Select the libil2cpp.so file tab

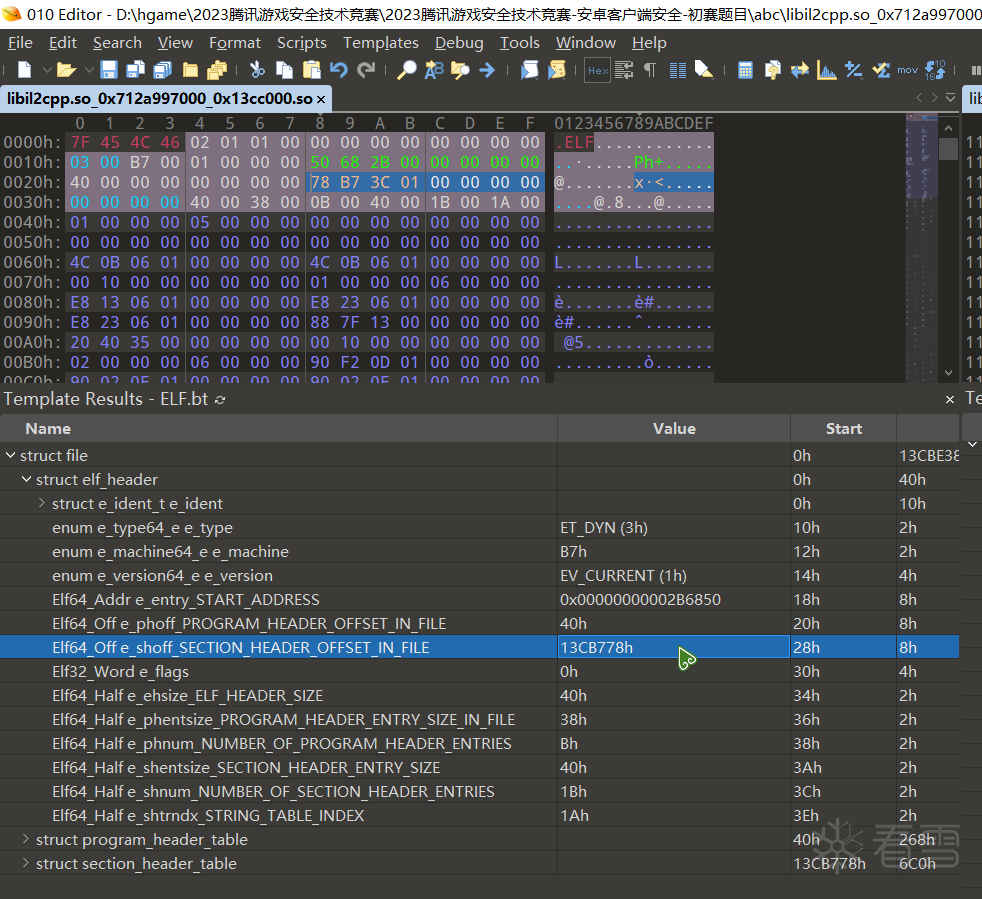pyautogui.click(x=158, y=99)
